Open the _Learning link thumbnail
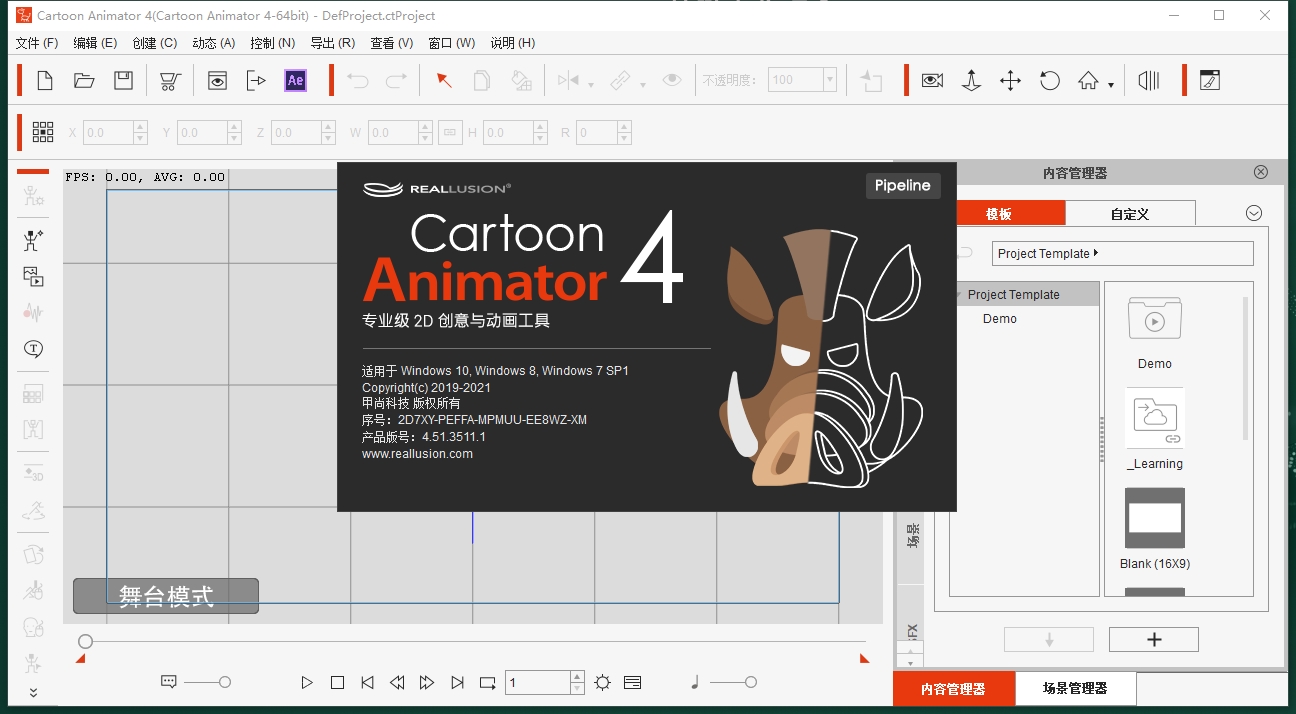The height and width of the screenshot is (714, 1296). point(1155,419)
